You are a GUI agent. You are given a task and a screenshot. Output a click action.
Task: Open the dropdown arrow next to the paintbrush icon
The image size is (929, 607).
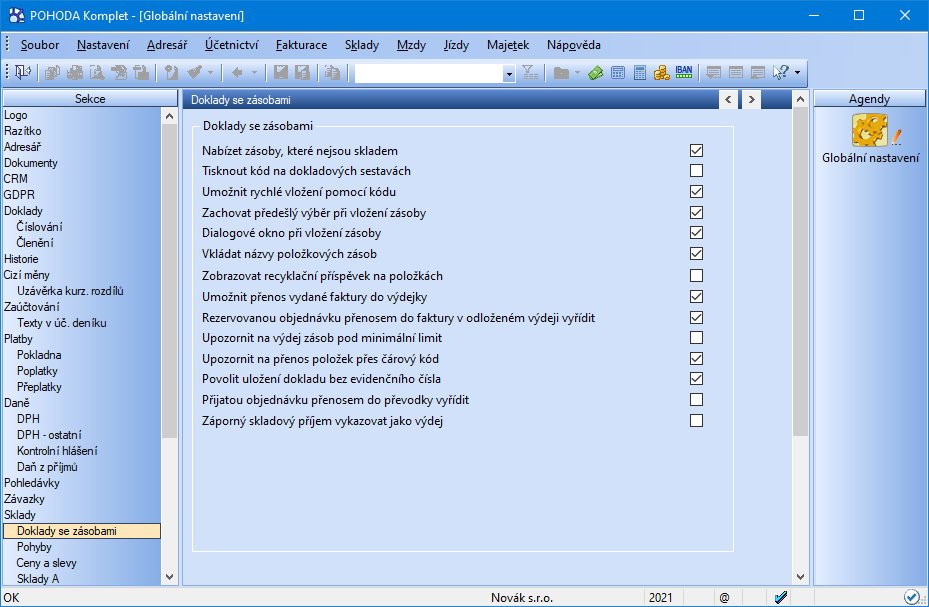[210, 73]
